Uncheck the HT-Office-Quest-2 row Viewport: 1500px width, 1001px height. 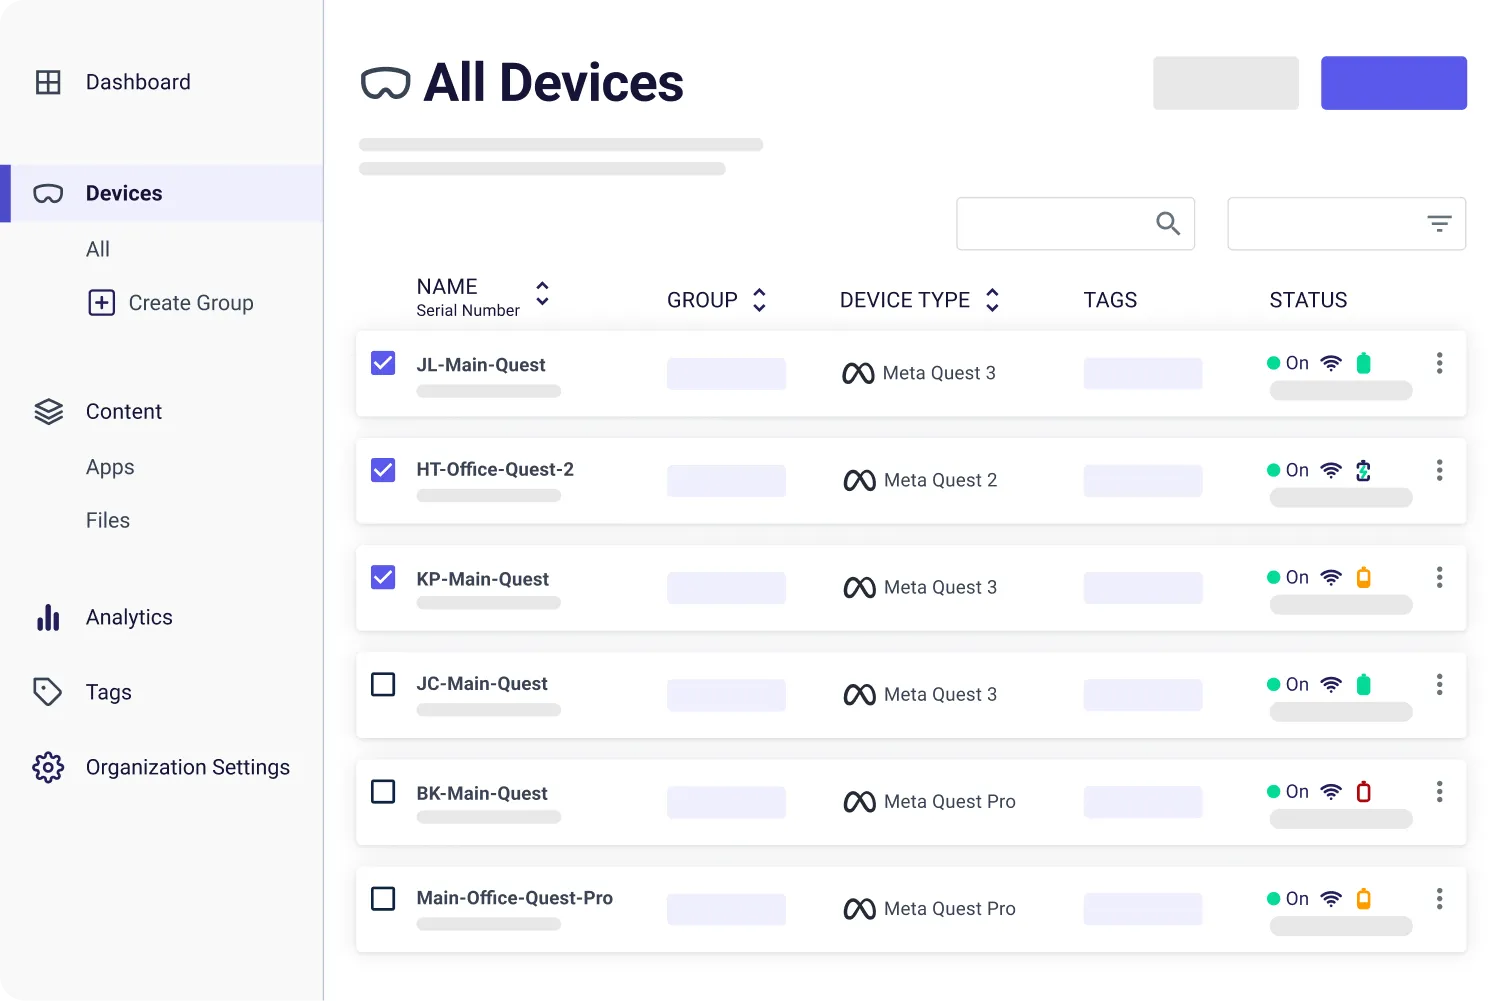[383, 469]
